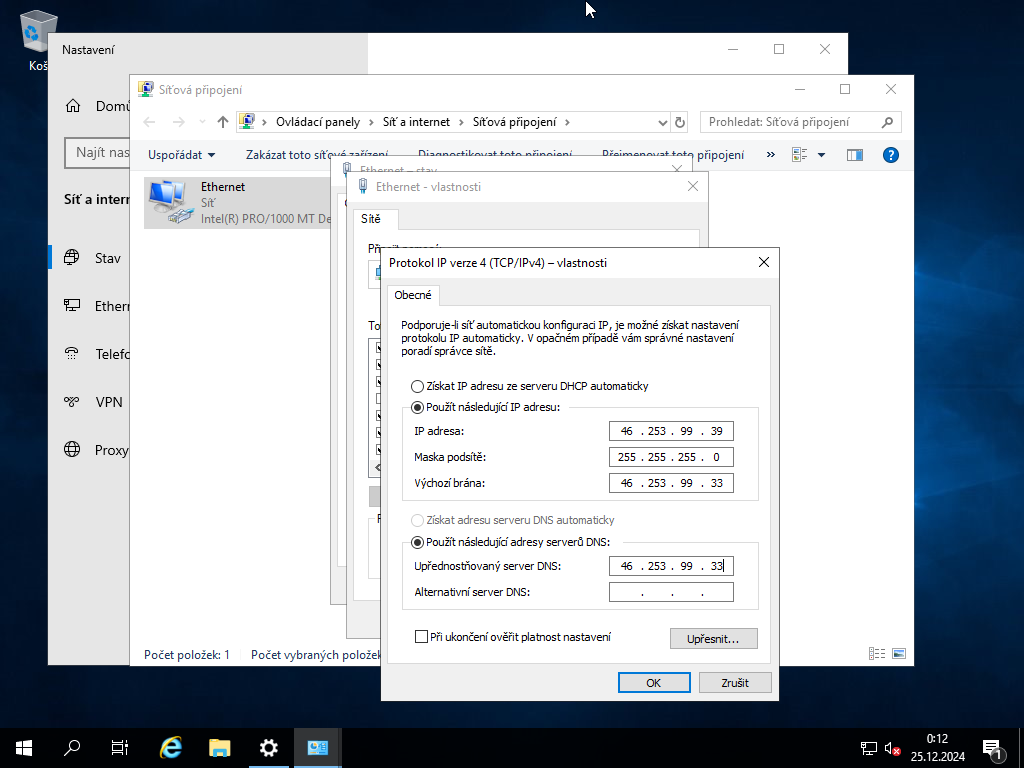The height and width of the screenshot is (768, 1024).
Task: Select automatic DHCP IP address option
Action: tap(417, 387)
